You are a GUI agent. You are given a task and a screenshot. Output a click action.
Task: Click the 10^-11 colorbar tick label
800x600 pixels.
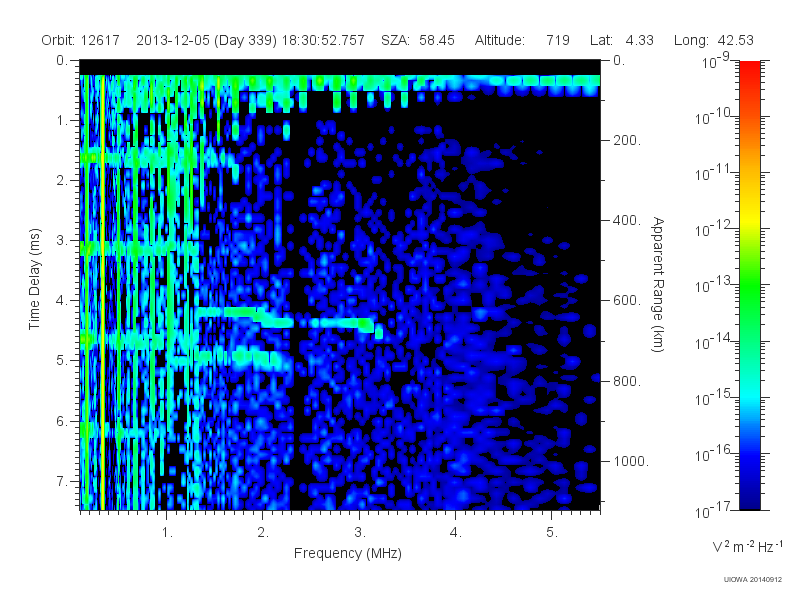[x=714, y=173]
